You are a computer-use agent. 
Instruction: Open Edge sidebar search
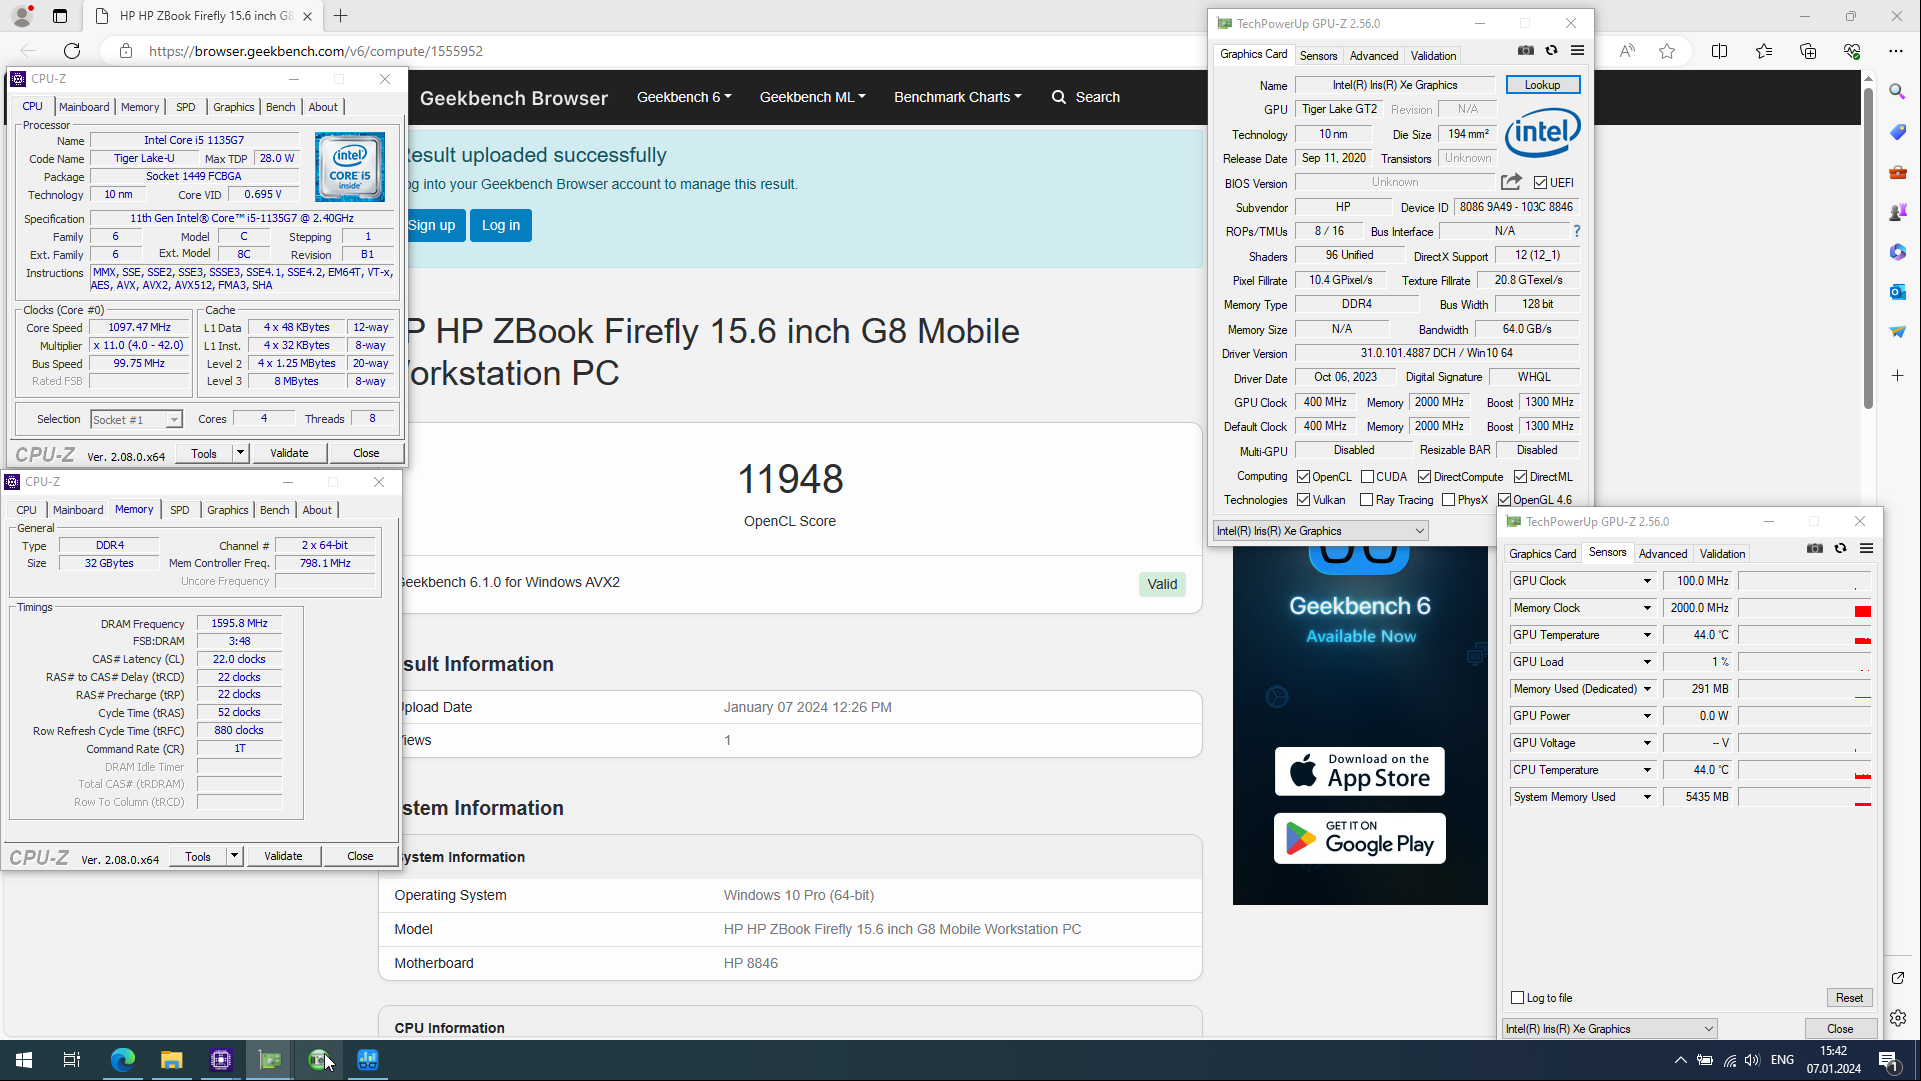(1897, 92)
